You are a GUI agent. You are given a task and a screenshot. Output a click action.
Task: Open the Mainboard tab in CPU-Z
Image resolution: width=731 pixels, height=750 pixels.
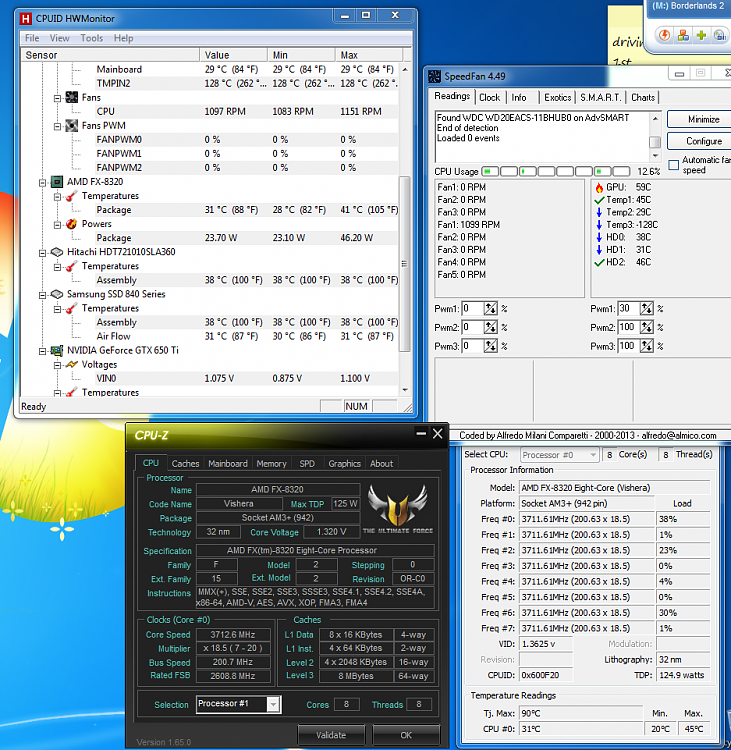tap(228, 463)
